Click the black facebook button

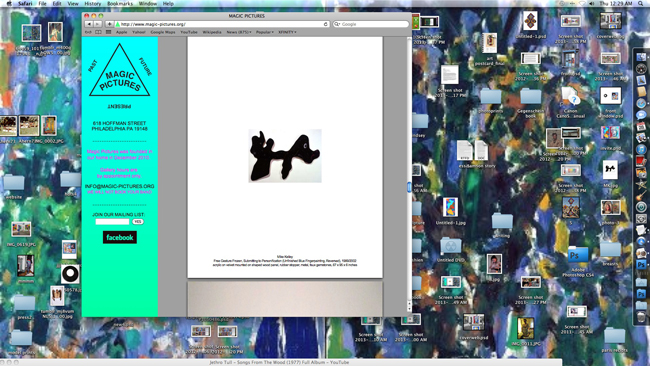(120, 237)
